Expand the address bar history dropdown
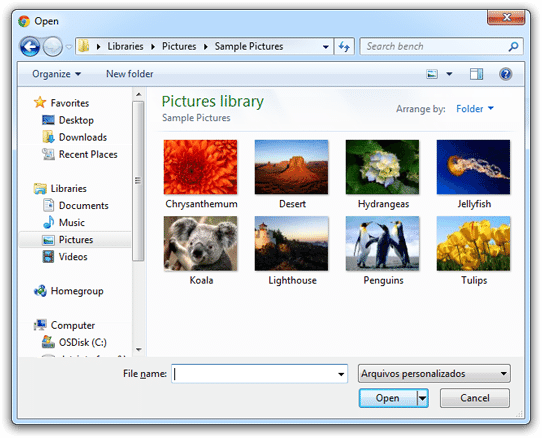This screenshot has height=438, width=542. click(x=325, y=47)
